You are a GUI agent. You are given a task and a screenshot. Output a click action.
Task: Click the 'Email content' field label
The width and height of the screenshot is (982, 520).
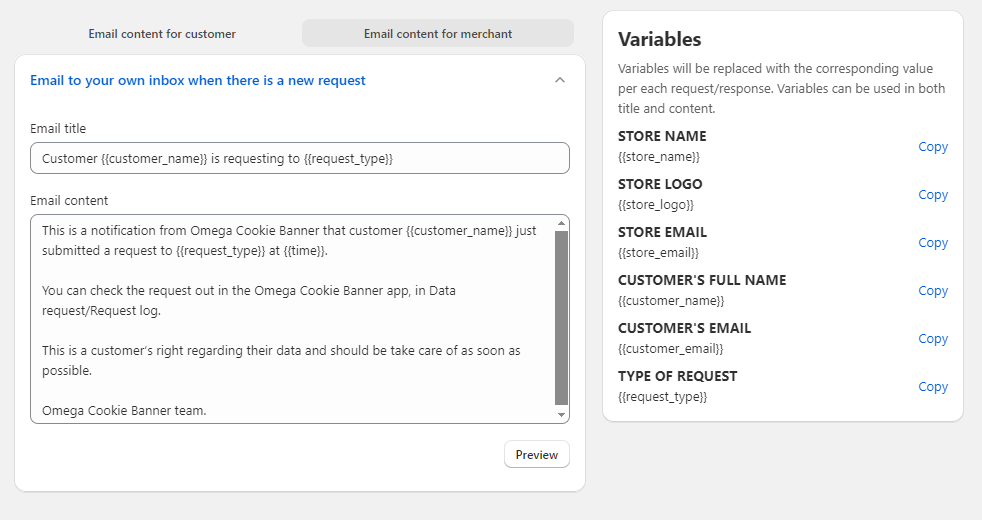click(x=69, y=201)
